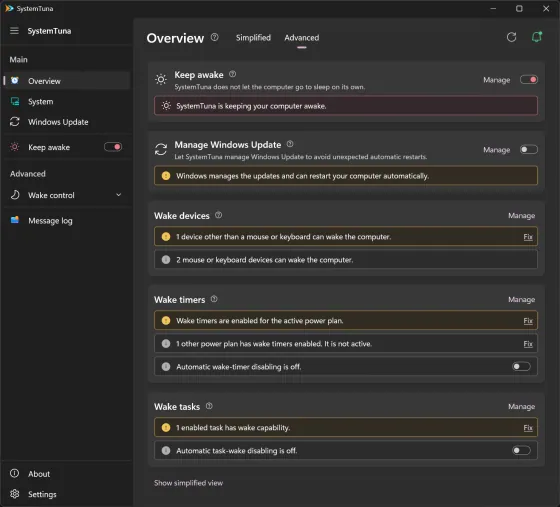Click the 'Advanced' section label in sidebar
560x507 pixels.
point(28,174)
